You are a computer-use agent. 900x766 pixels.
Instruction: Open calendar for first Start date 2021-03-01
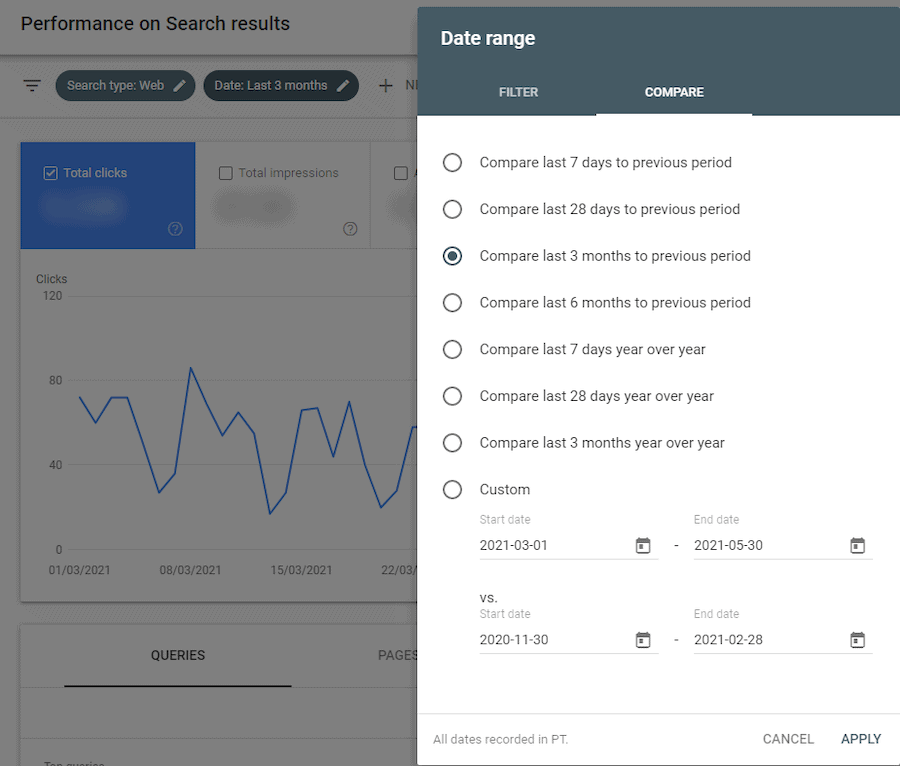click(x=643, y=545)
